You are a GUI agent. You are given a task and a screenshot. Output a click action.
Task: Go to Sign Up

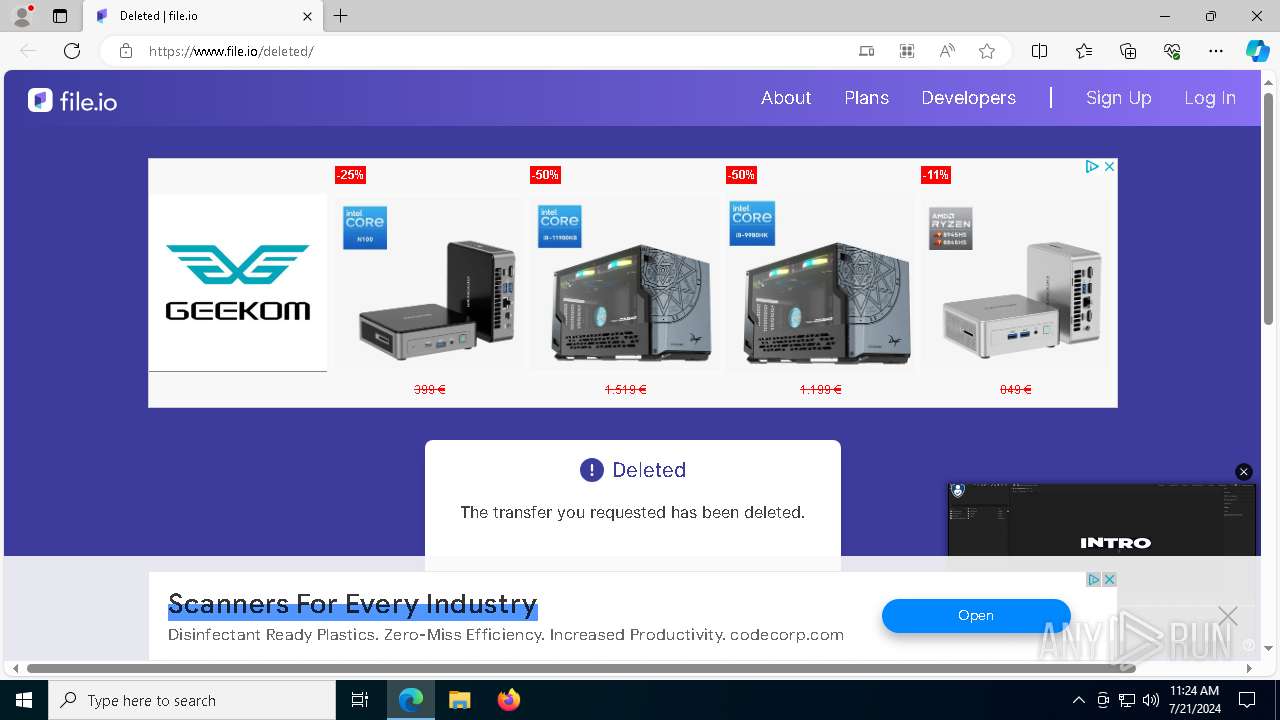pyautogui.click(x=1119, y=98)
